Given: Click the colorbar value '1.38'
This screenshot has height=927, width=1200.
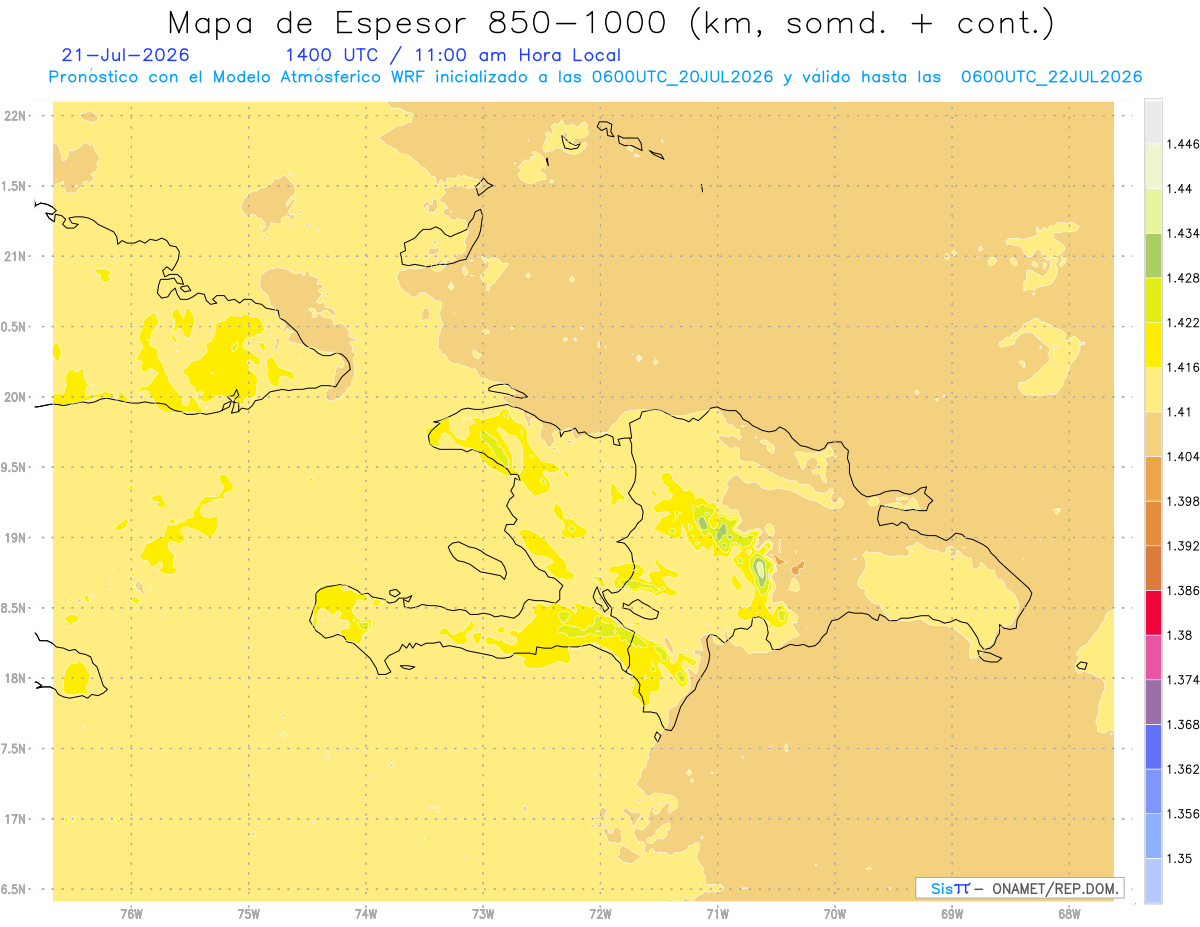Looking at the screenshot, I should tap(1181, 635).
